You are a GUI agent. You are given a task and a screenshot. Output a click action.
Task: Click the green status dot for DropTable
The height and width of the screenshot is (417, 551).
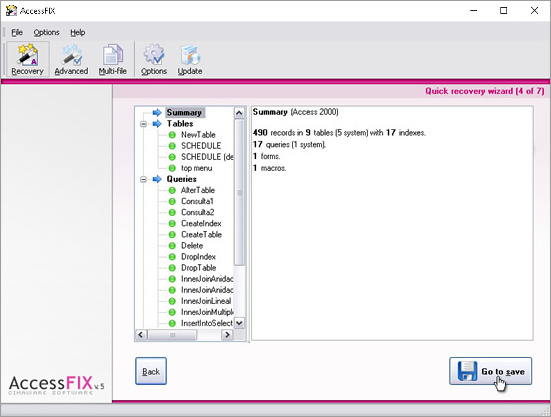(x=172, y=268)
